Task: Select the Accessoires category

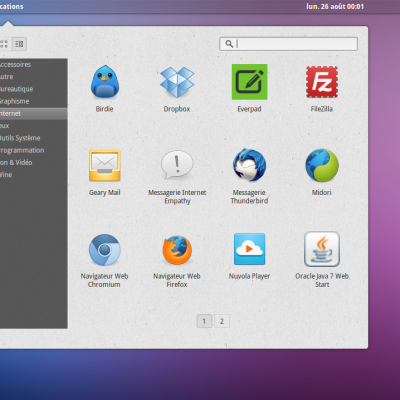Action: point(34,64)
